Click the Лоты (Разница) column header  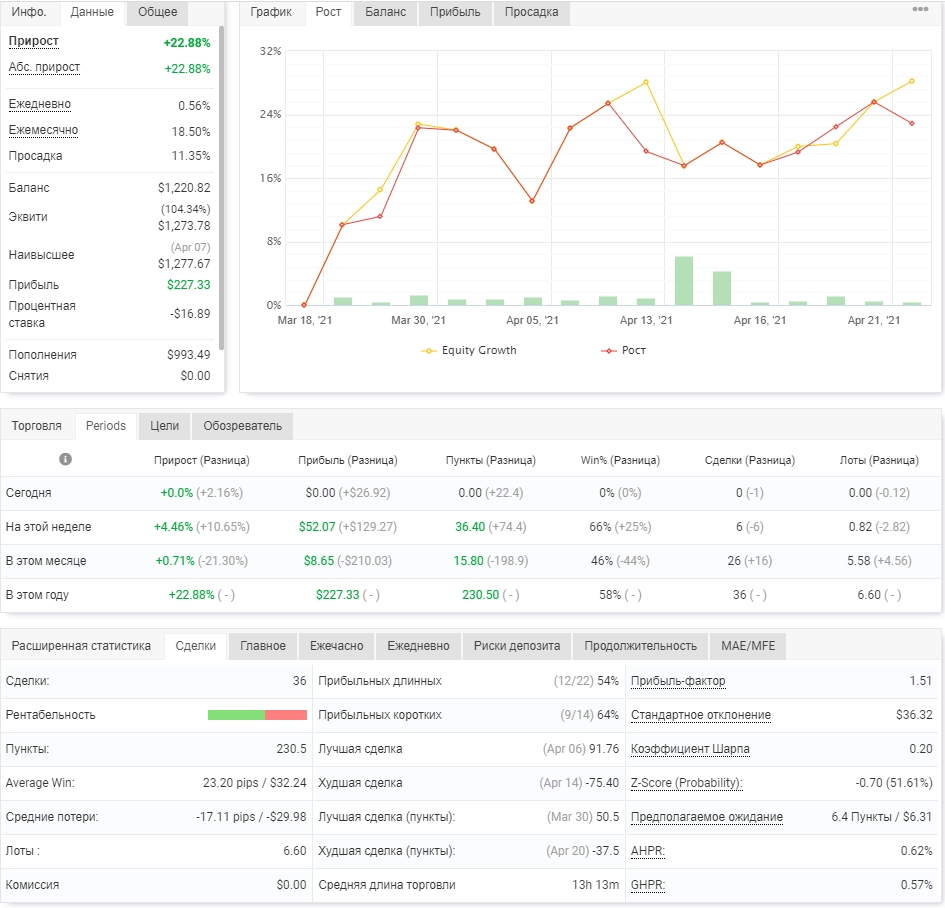[x=879, y=460]
